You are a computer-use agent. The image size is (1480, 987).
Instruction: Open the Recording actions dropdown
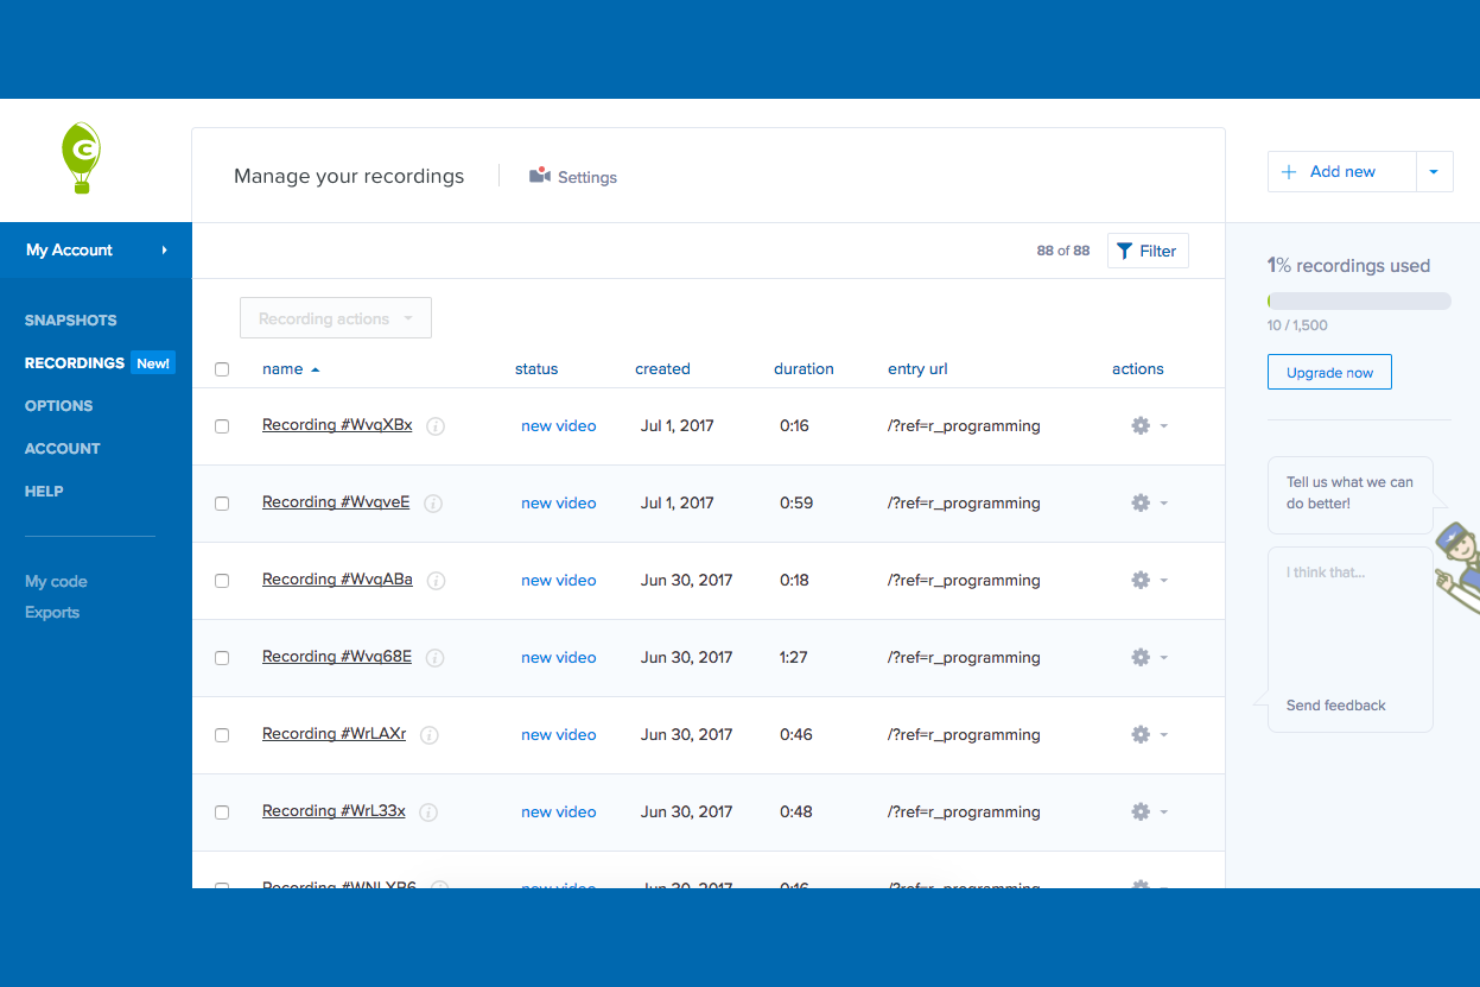click(x=335, y=318)
